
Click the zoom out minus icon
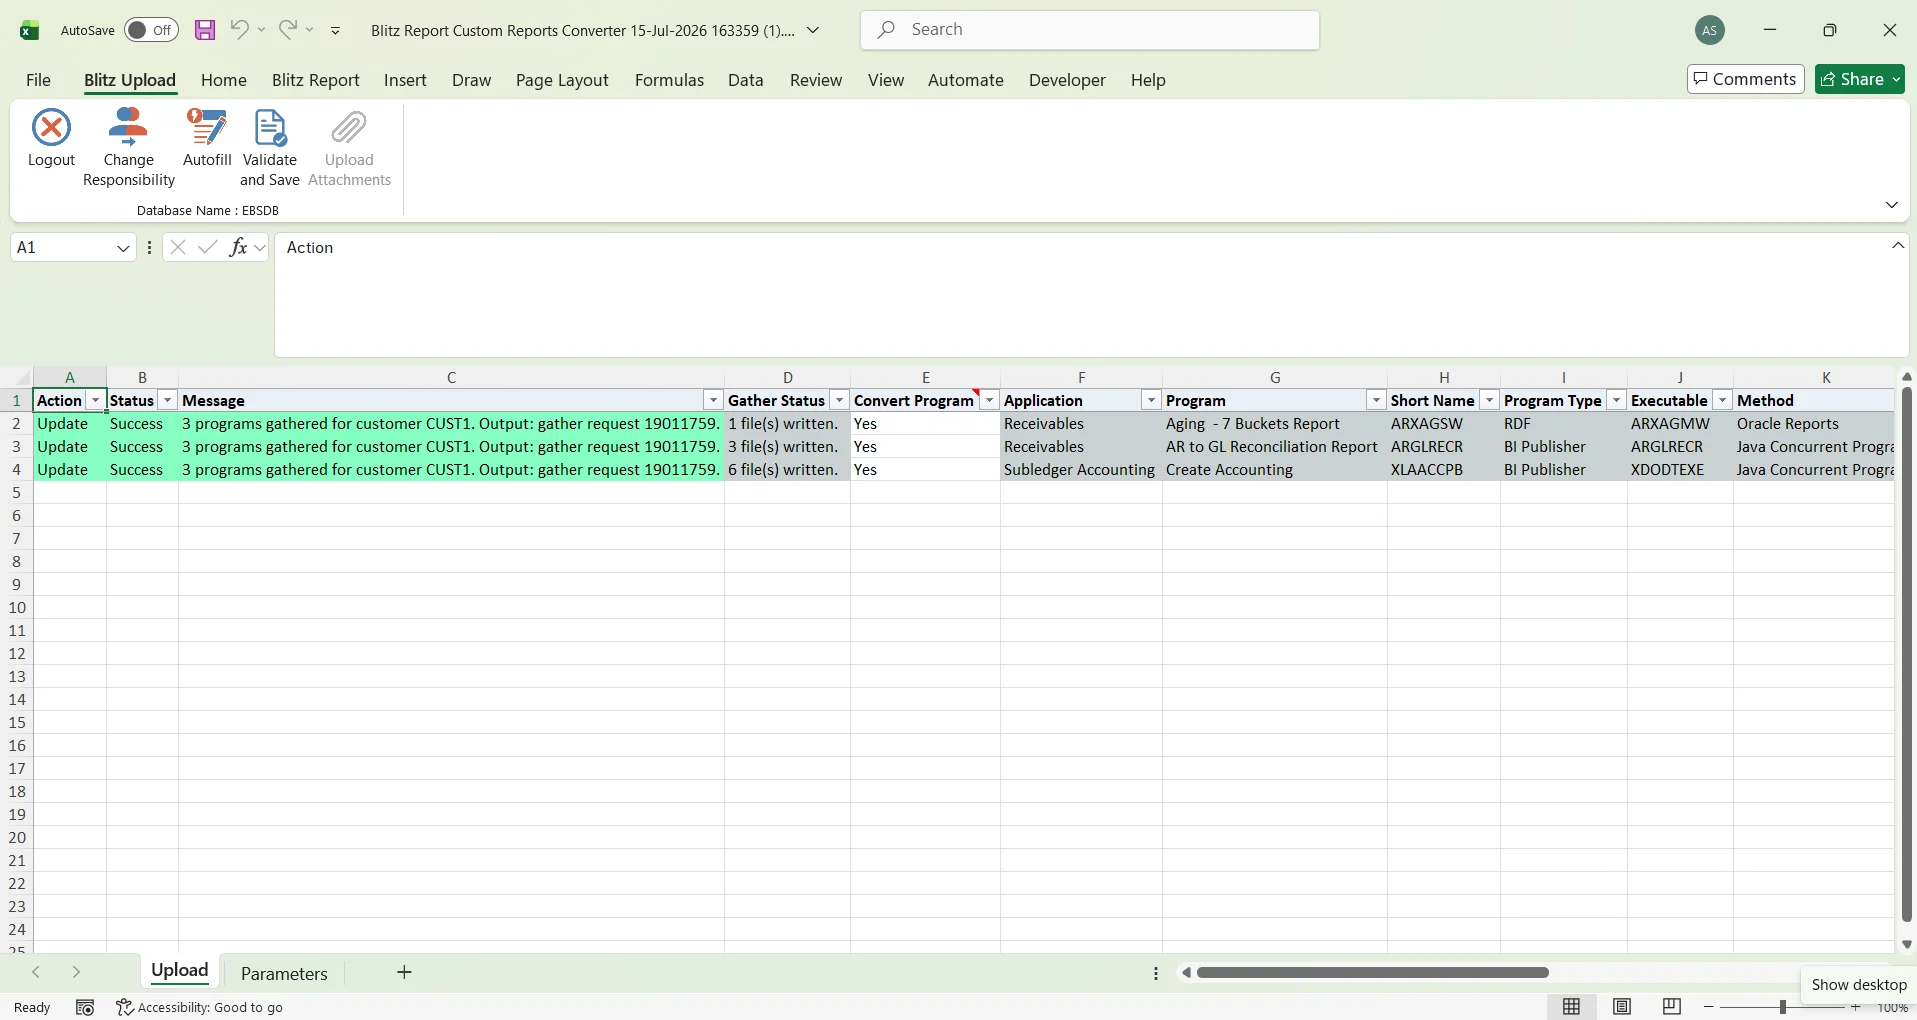coord(1709,1007)
